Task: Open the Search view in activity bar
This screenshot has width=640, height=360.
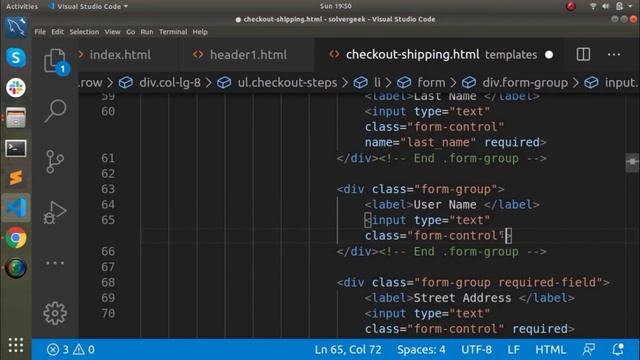Action: point(55,110)
